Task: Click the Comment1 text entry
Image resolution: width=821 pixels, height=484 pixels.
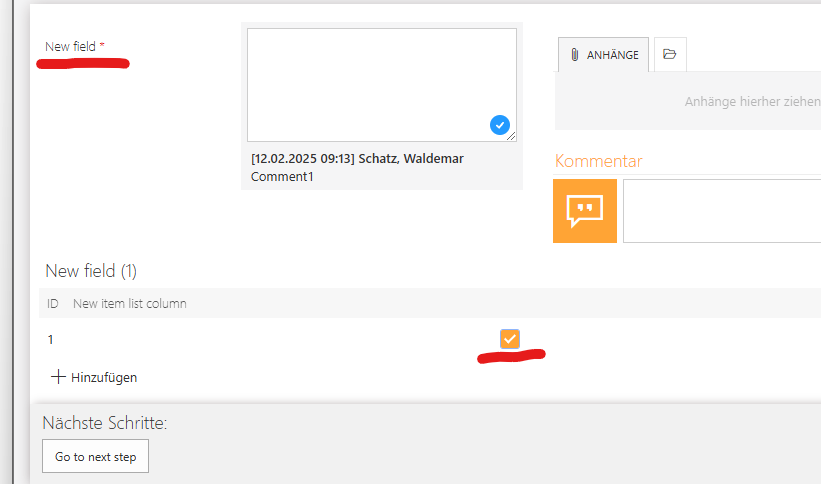Action: 282,177
